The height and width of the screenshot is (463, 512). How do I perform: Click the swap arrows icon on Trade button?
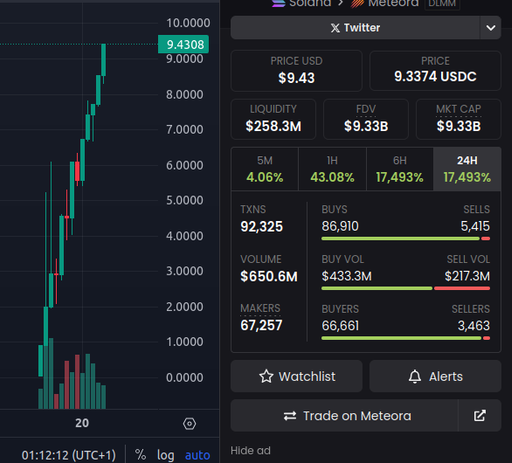[x=290, y=416]
